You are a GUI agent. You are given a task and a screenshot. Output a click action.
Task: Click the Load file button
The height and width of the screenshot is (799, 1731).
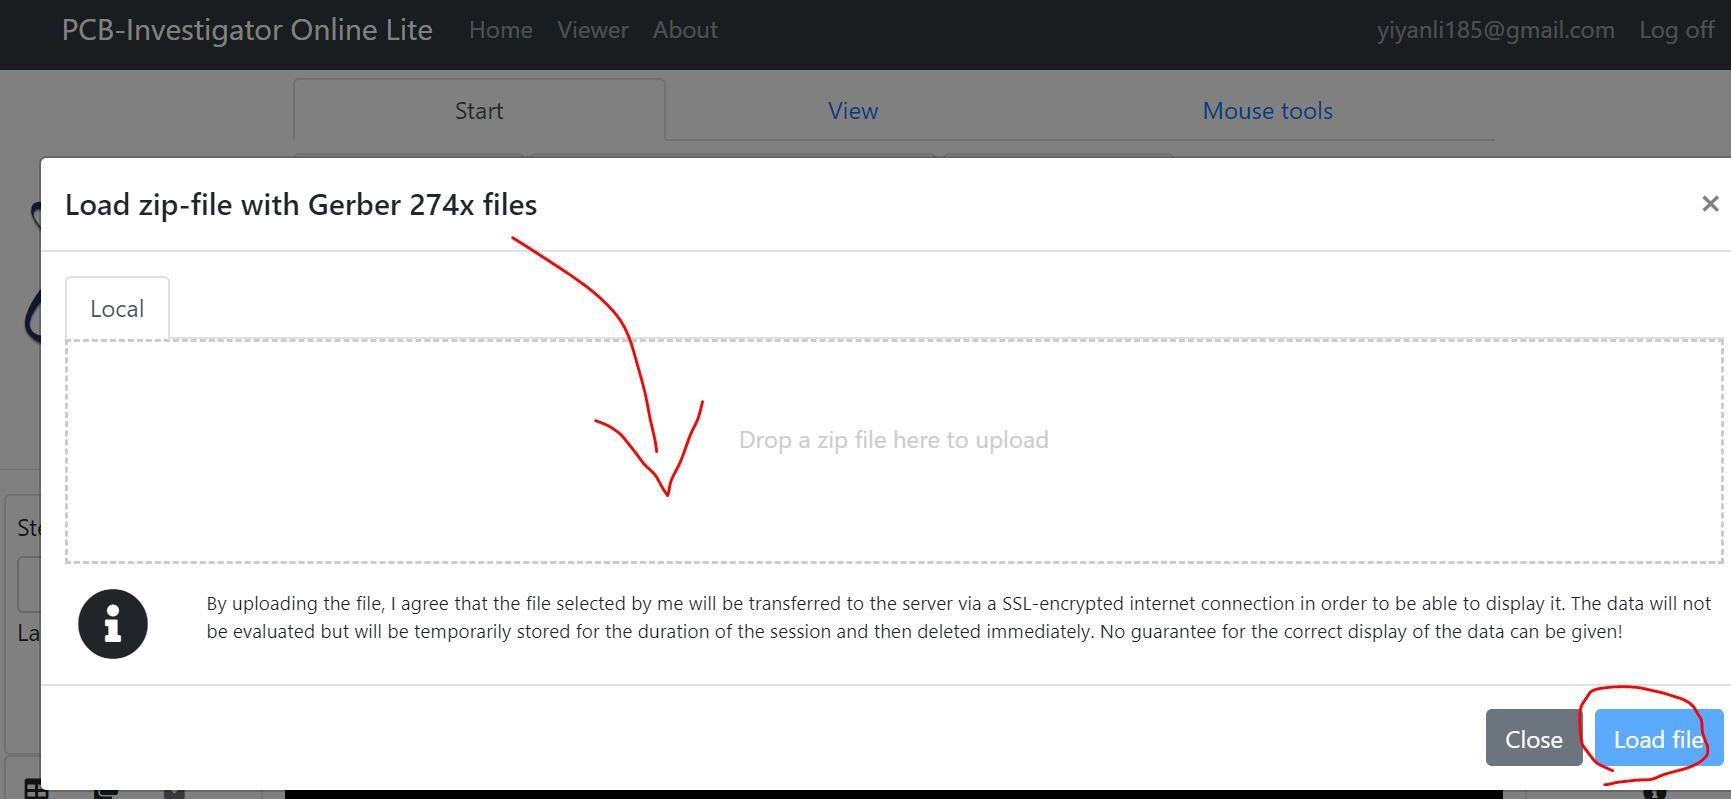[x=1657, y=738]
